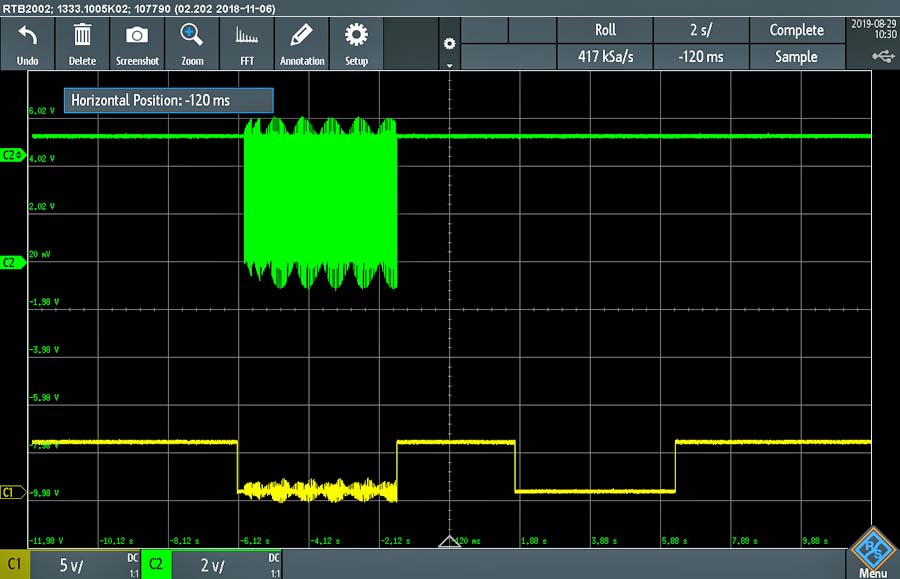
Task: Click the 1.88 s time axis label
Action: [x=534, y=541]
